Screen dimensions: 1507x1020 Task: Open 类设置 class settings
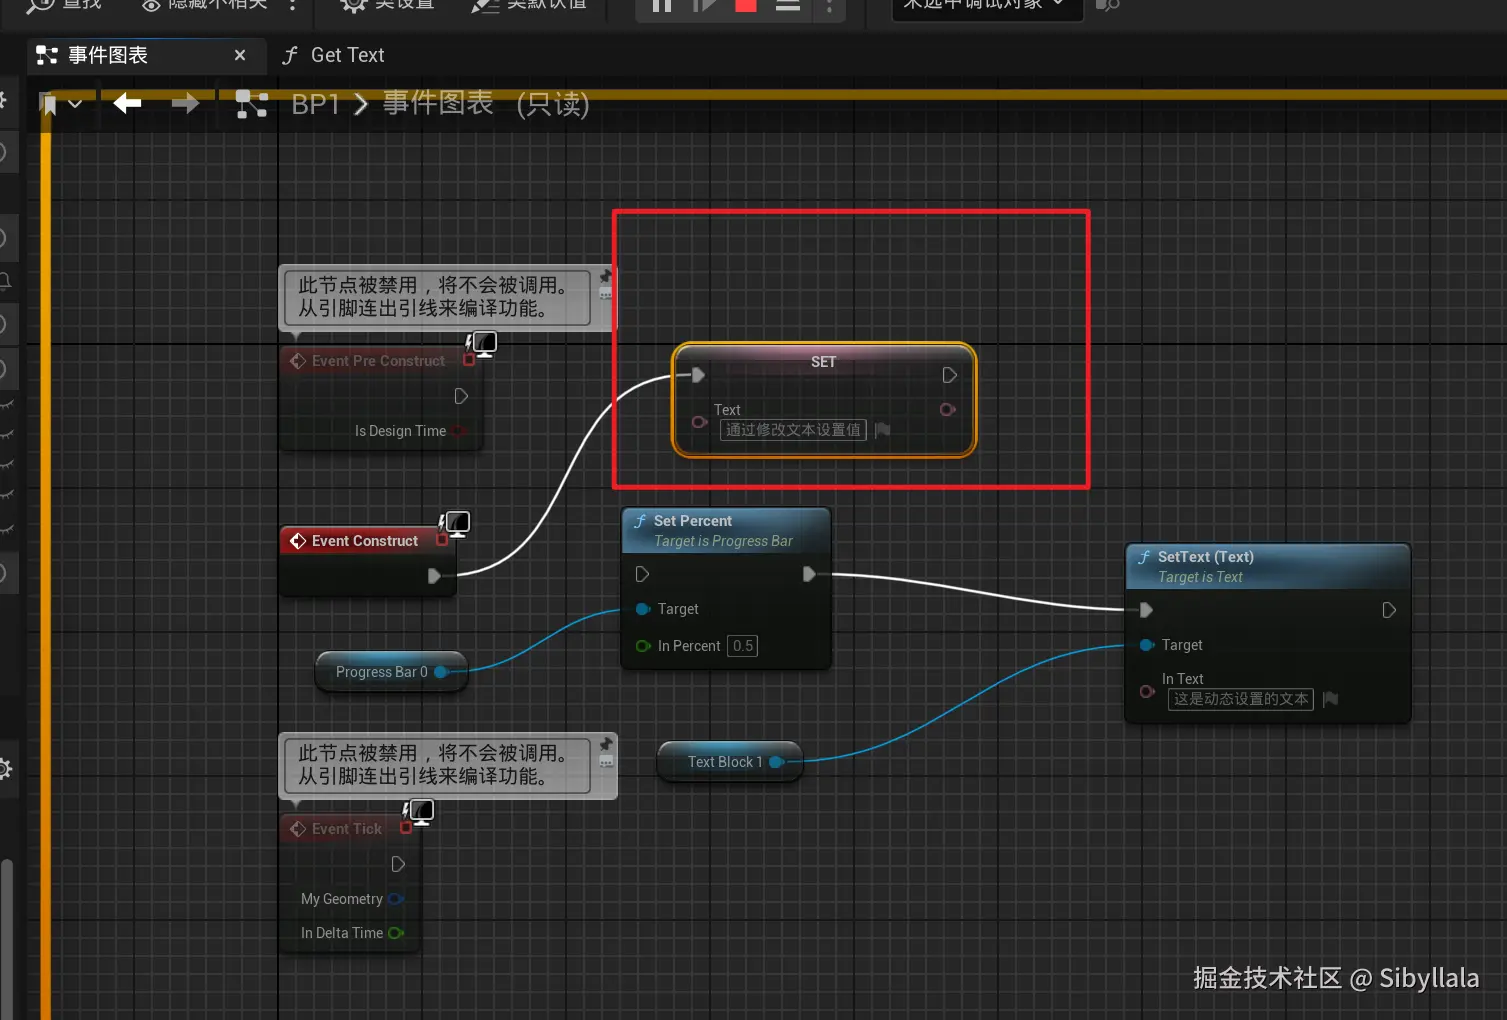[x=387, y=6]
